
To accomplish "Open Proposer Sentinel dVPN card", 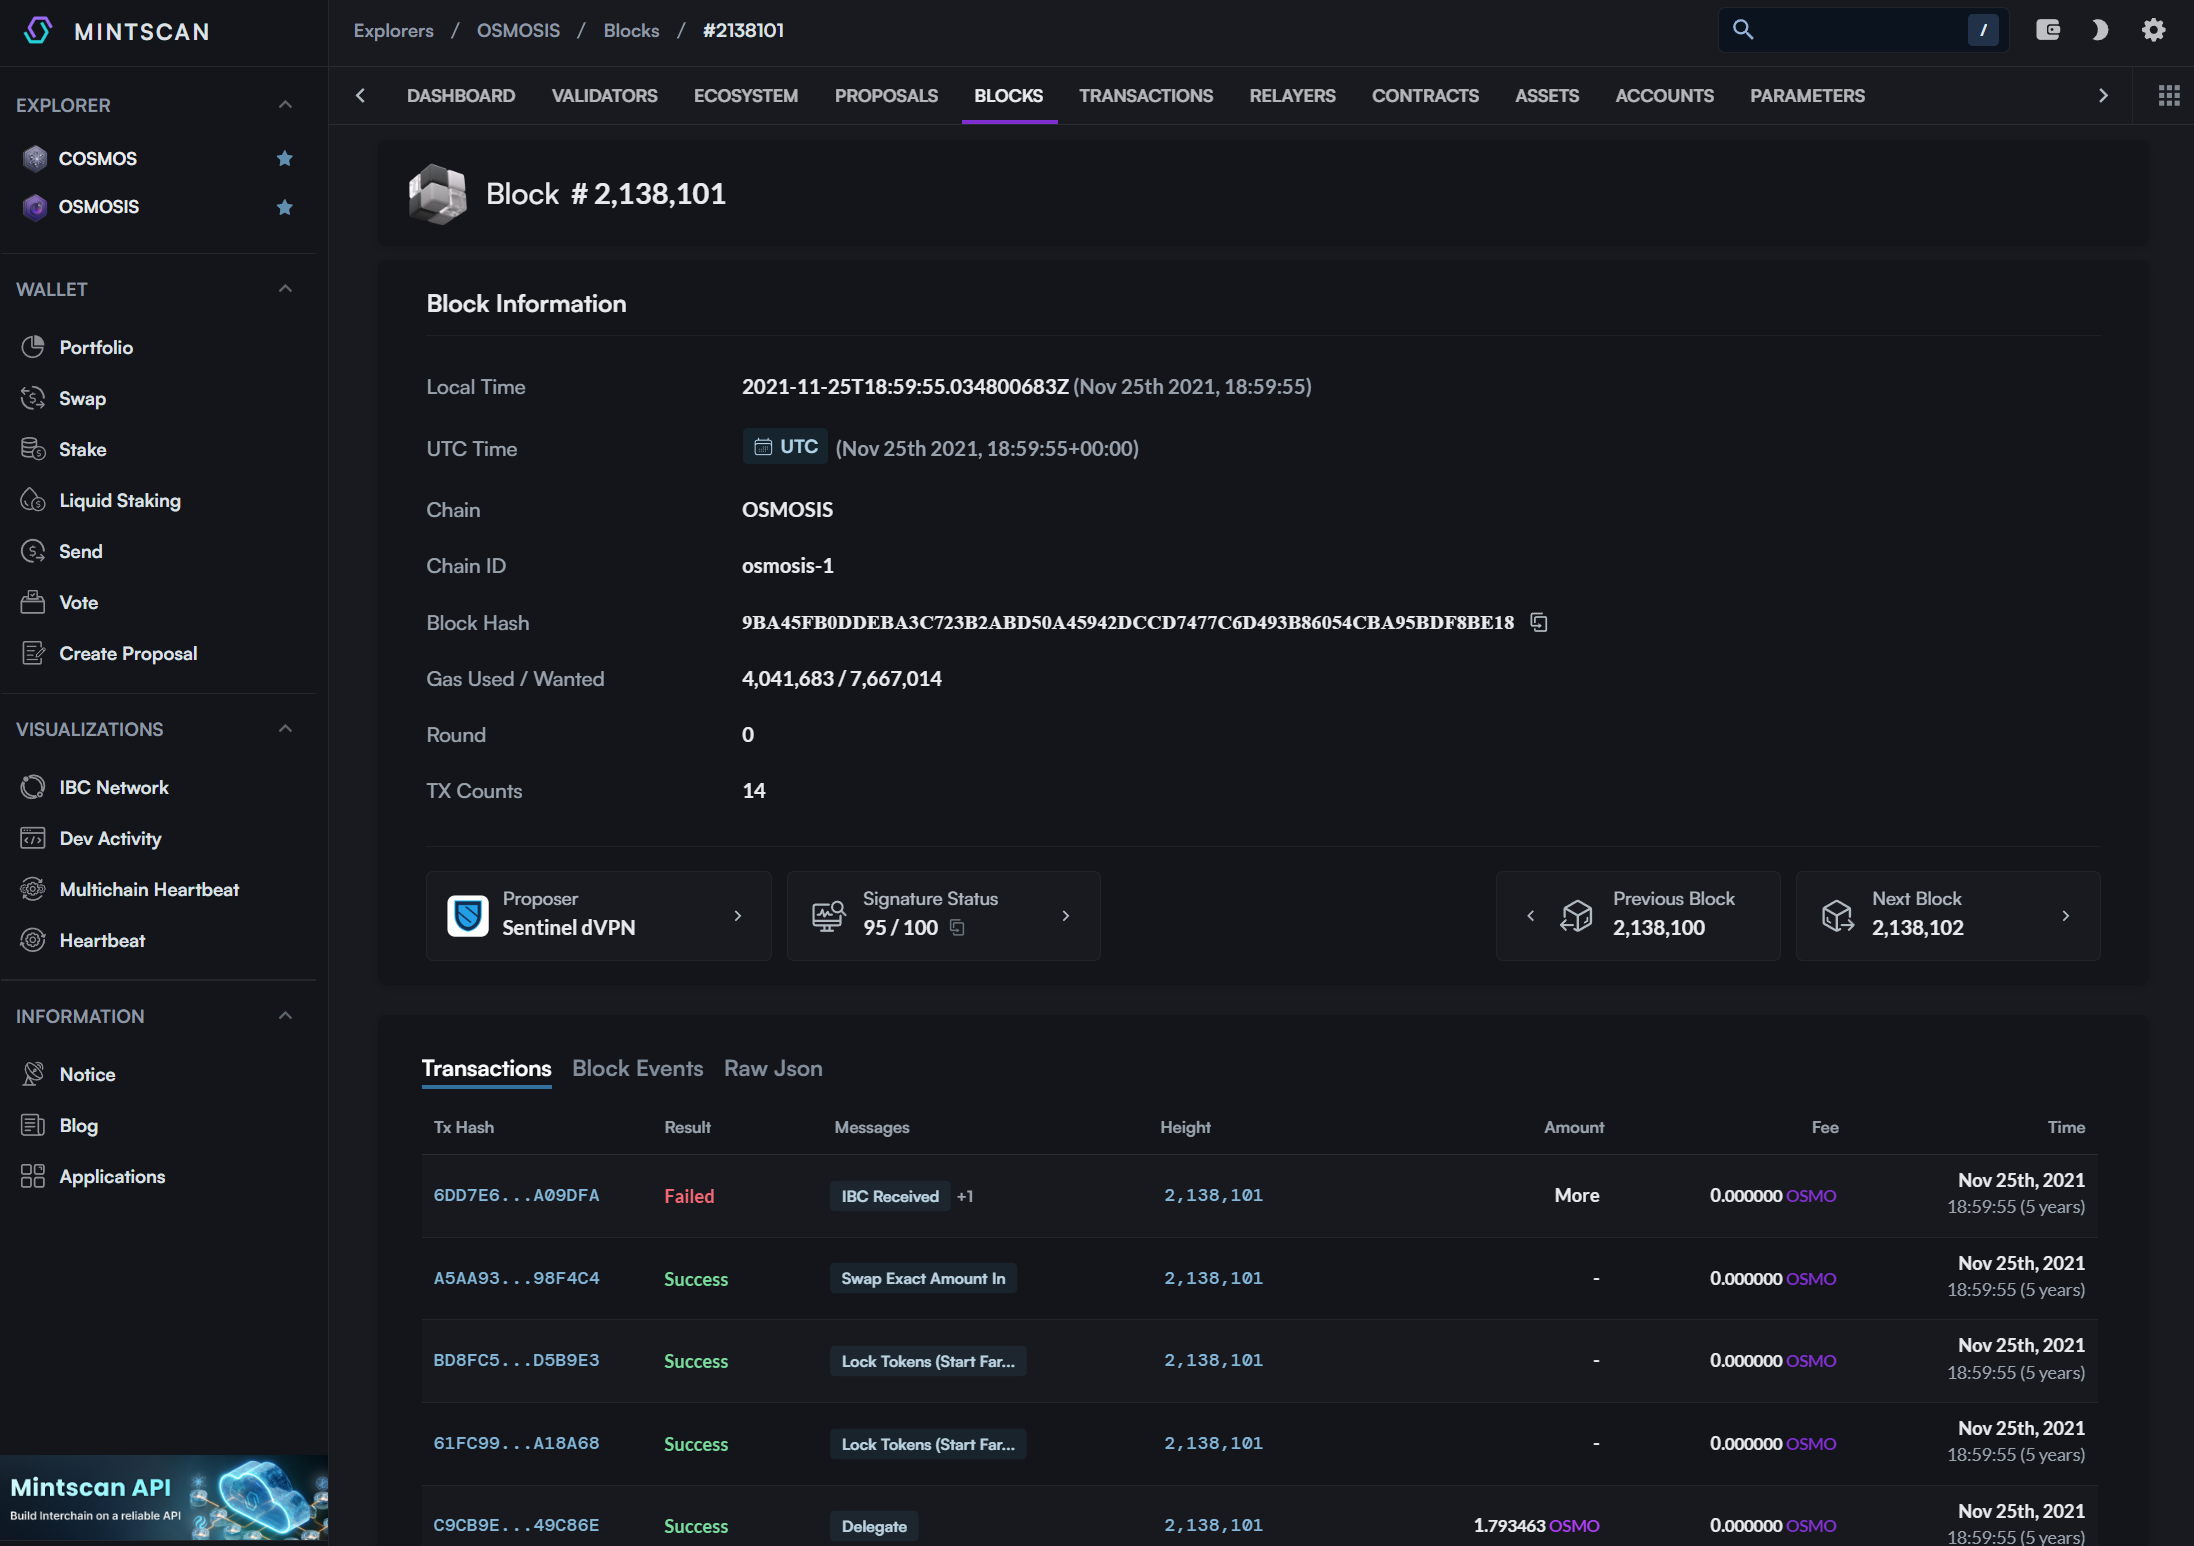I will pyautogui.click(x=598, y=915).
